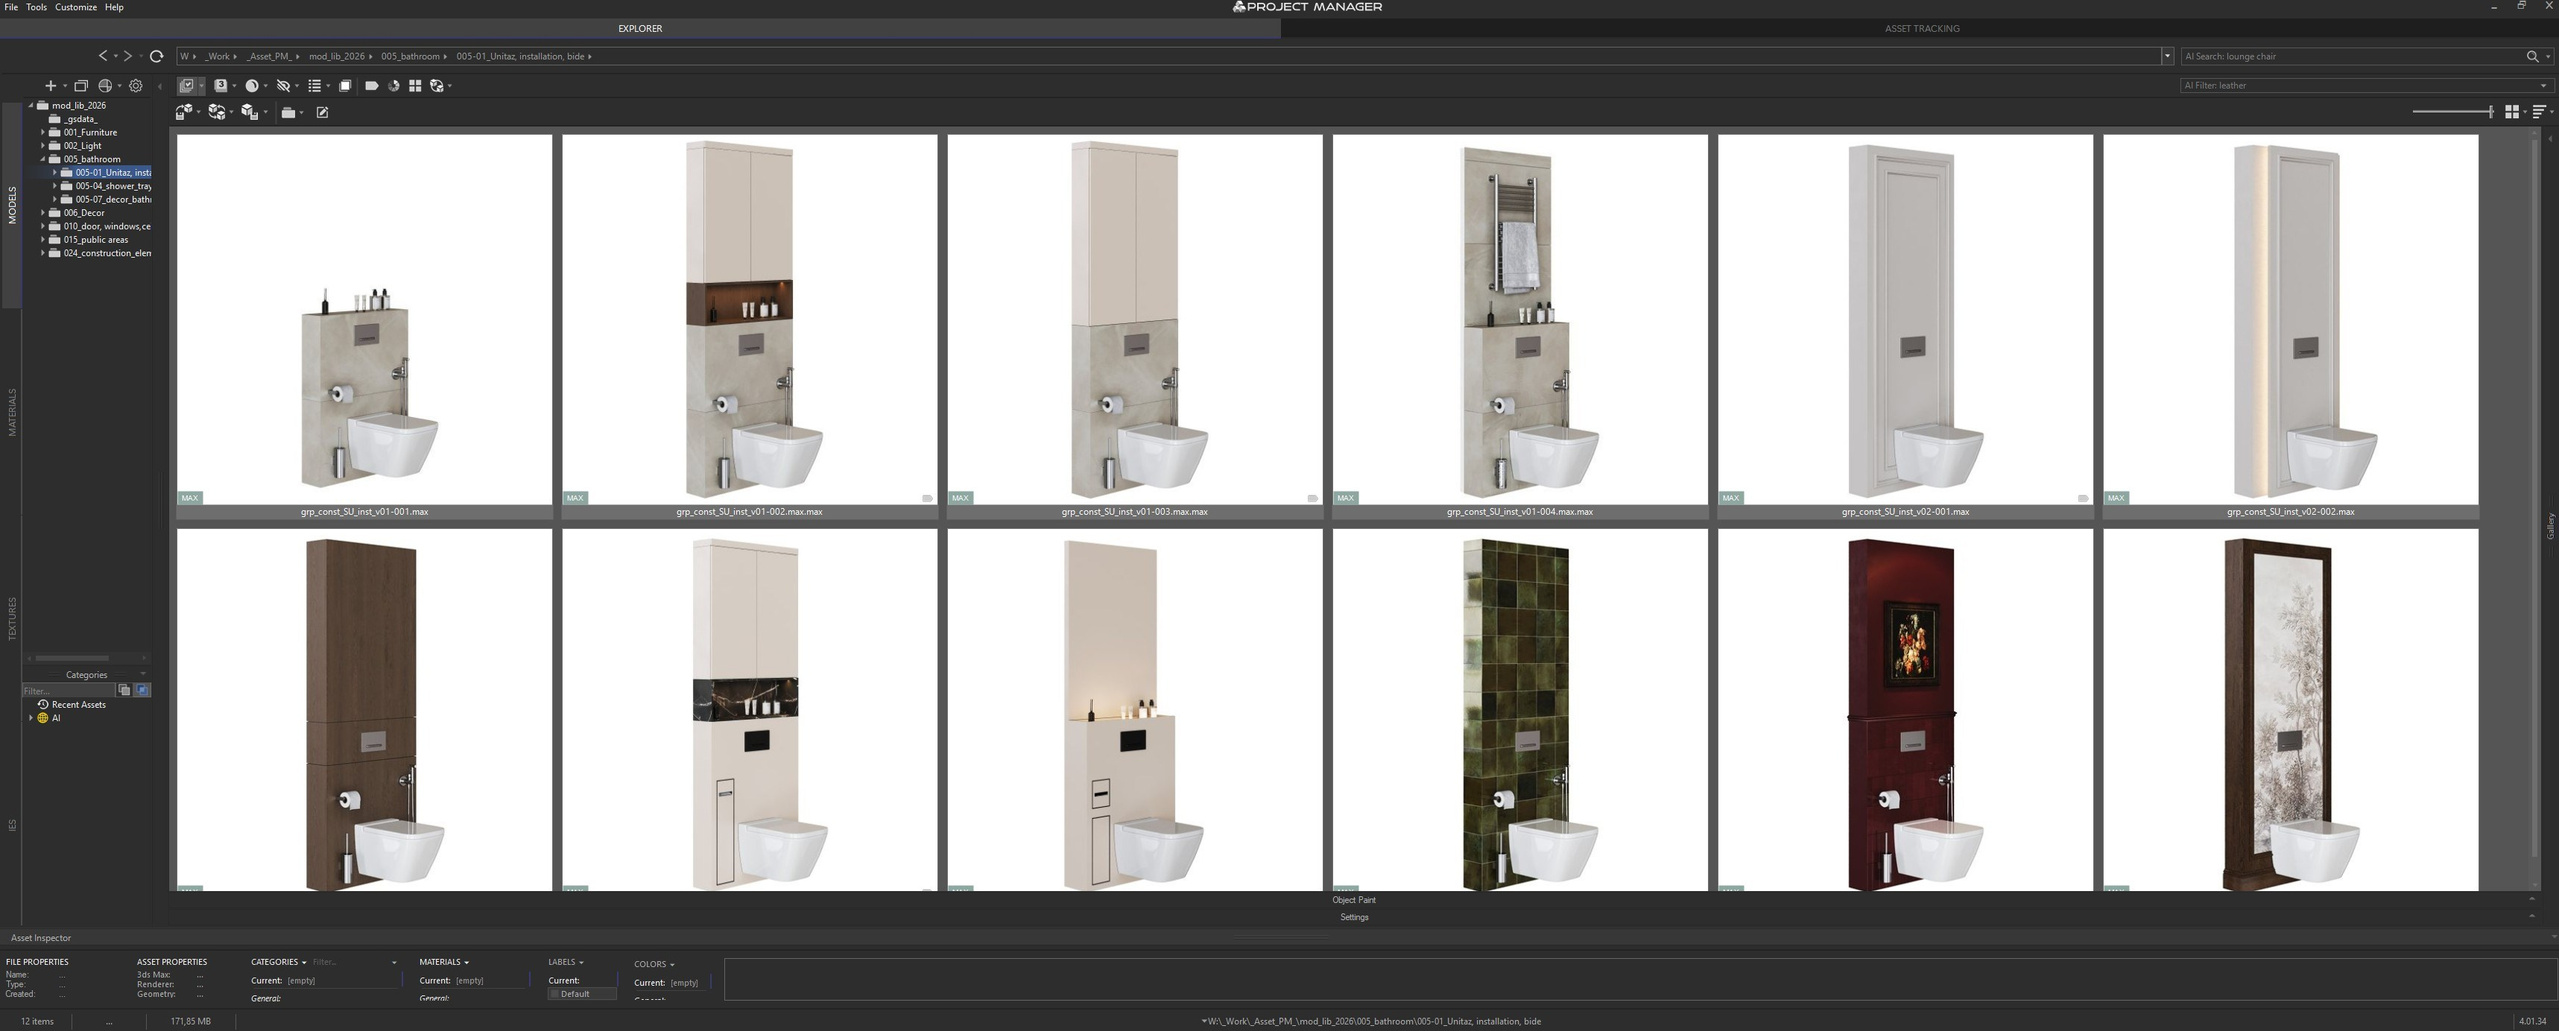Click the pencil edit icon in toolbar
Image resolution: width=2559 pixels, height=1031 pixels.
(x=322, y=112)
